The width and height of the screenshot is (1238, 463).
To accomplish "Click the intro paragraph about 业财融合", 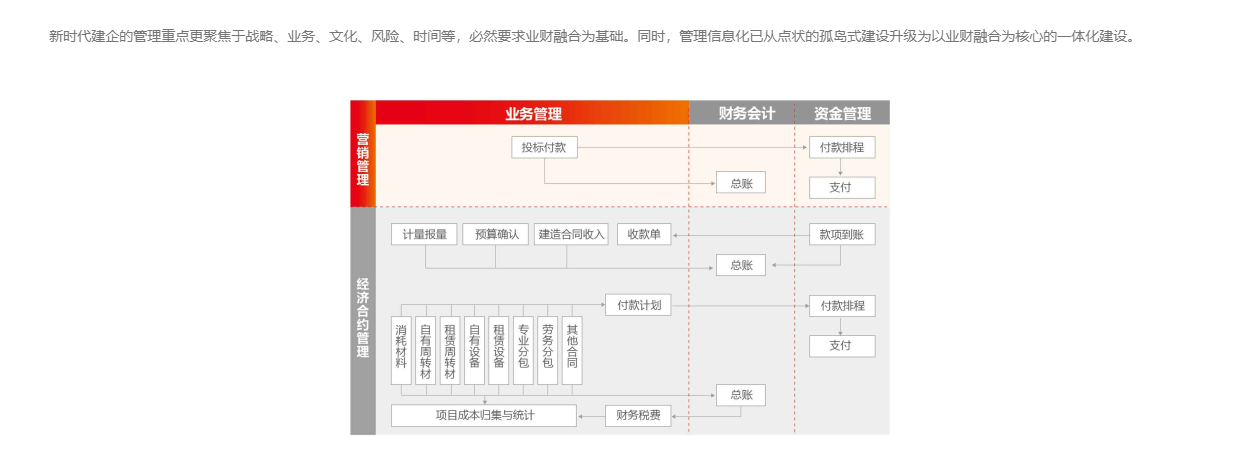I will (592, 37).
